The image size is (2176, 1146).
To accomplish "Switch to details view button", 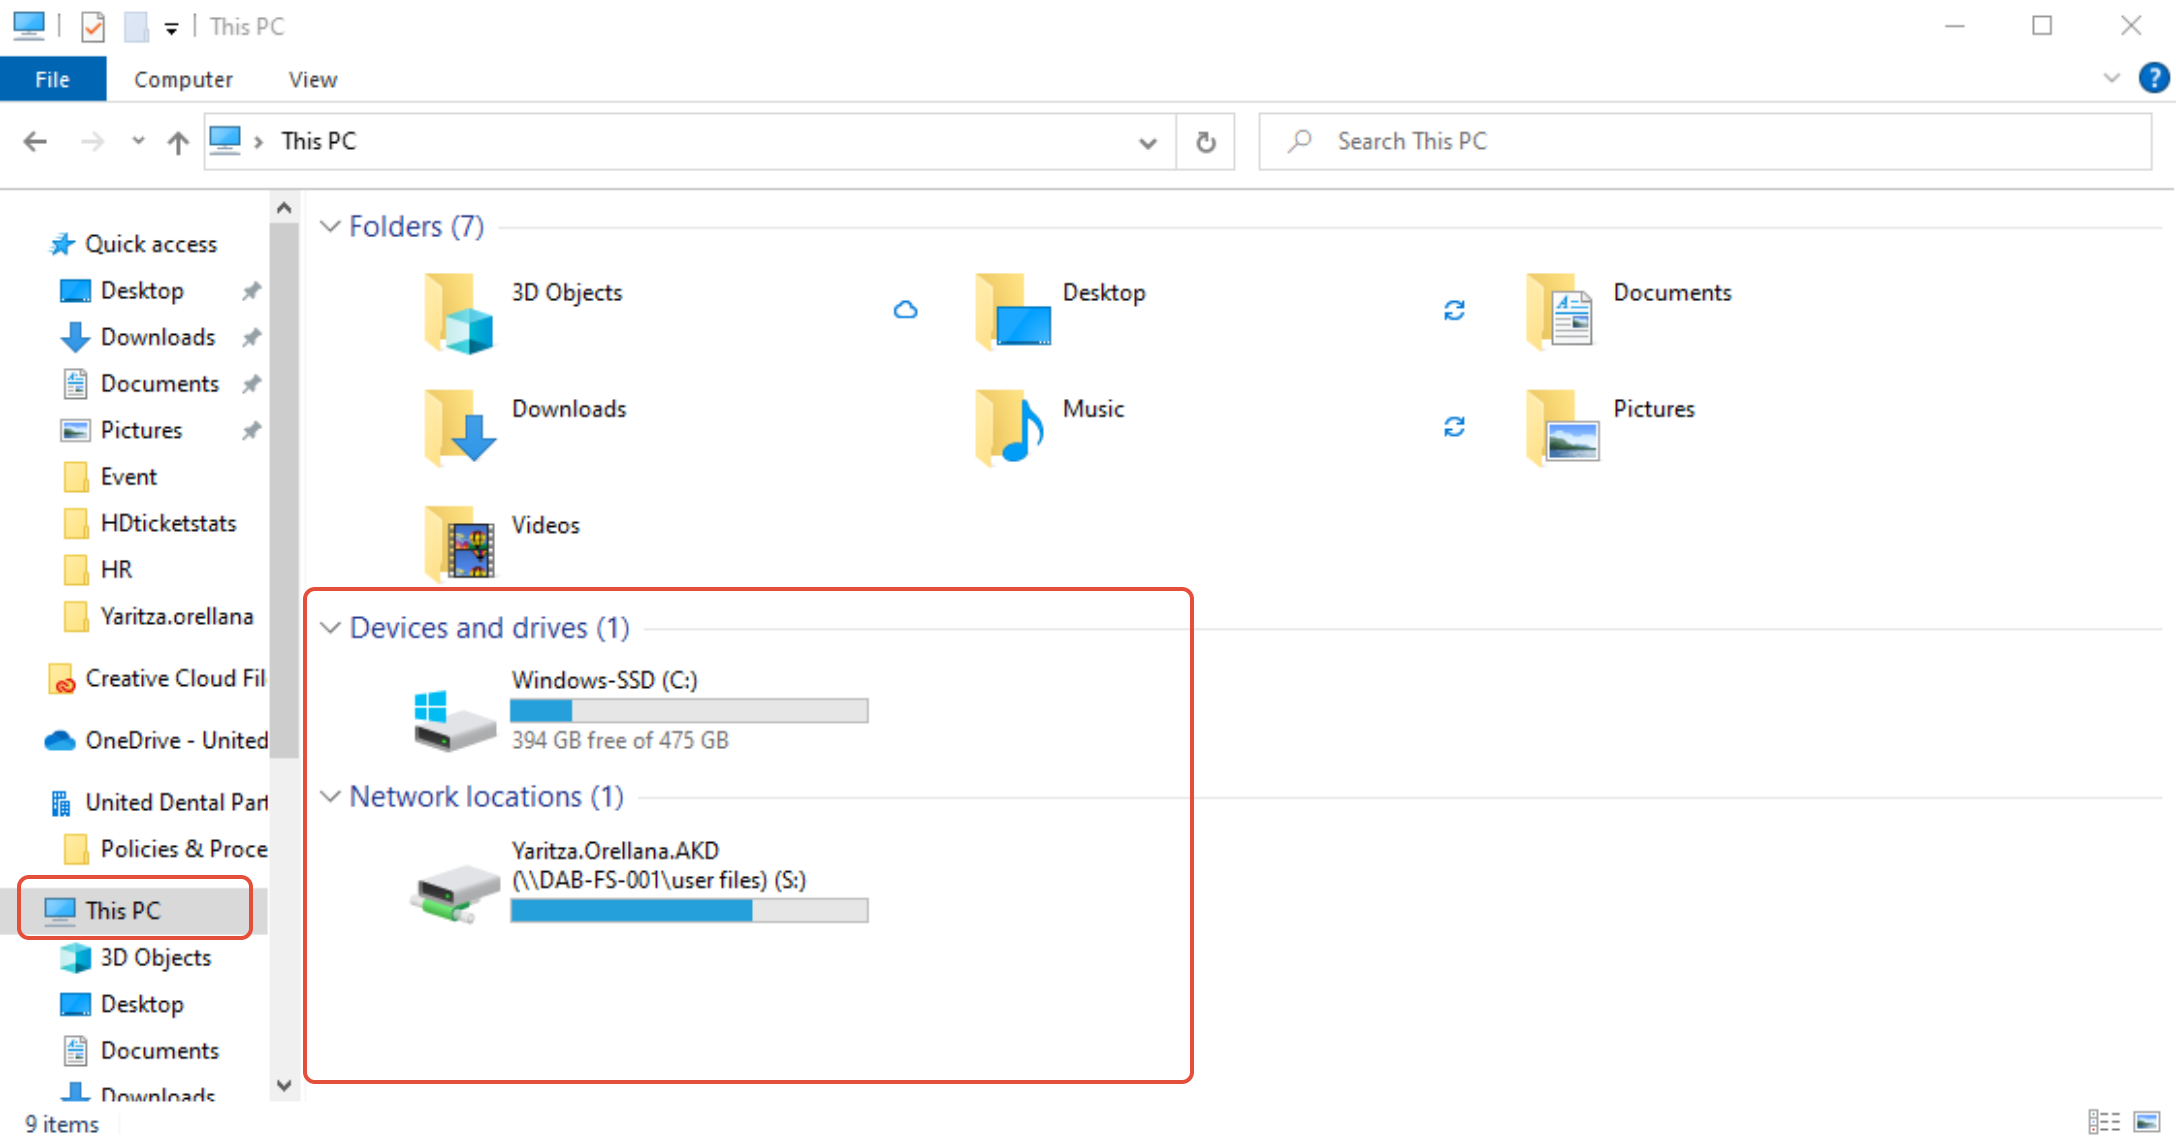I will click(2104, 1122).
